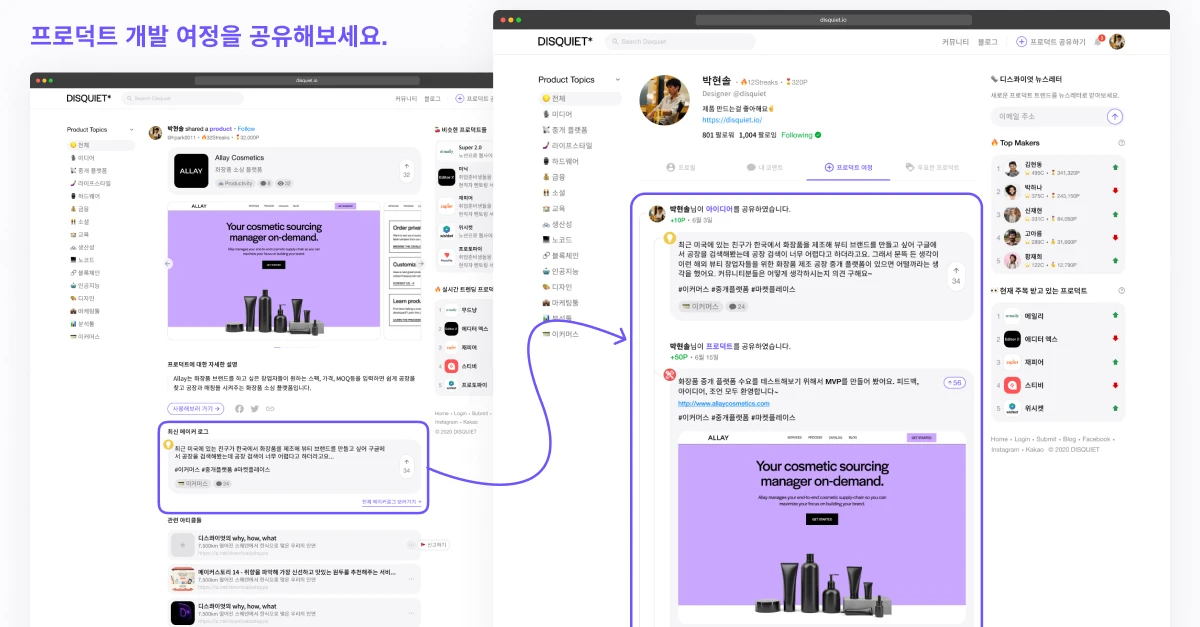Open the notification bell in the right window
Image resolution: width=1200 pixels, height=627 pixels.
[1099, 41]
